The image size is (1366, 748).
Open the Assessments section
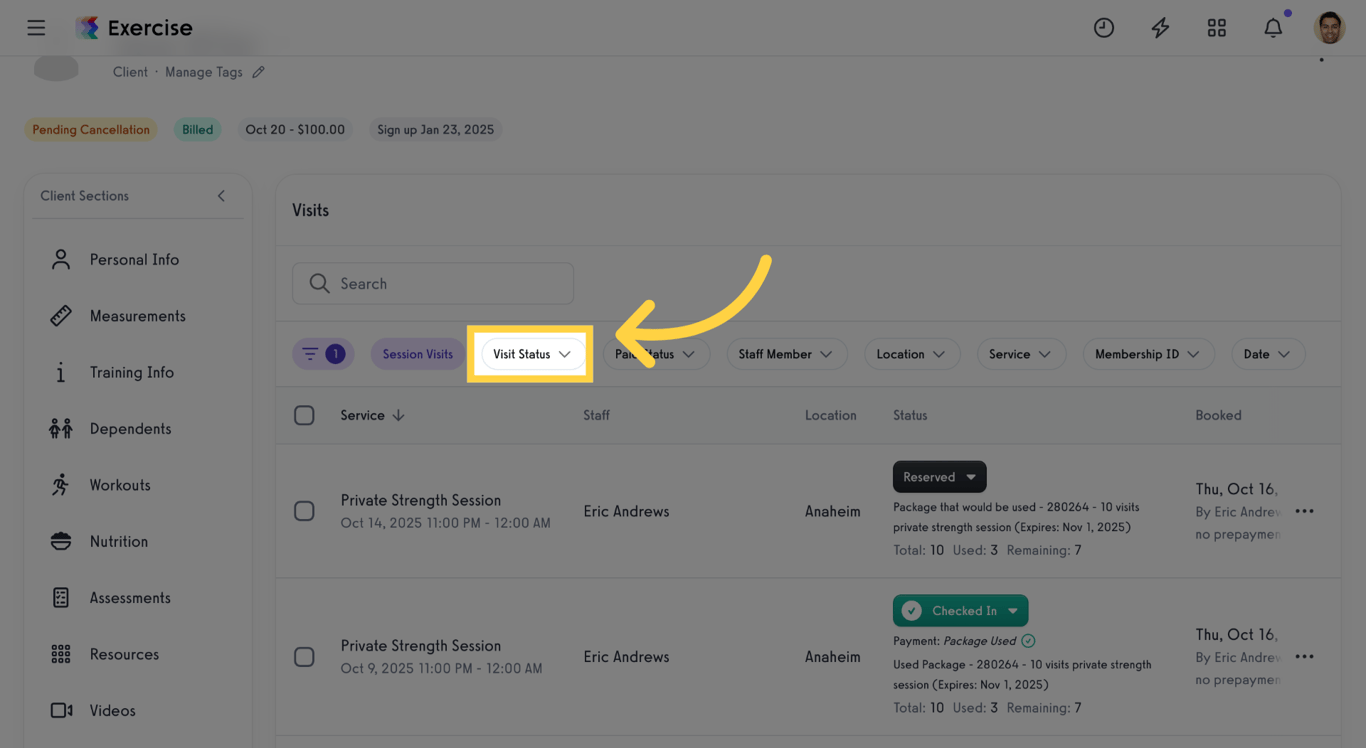(x=130, y=597)
